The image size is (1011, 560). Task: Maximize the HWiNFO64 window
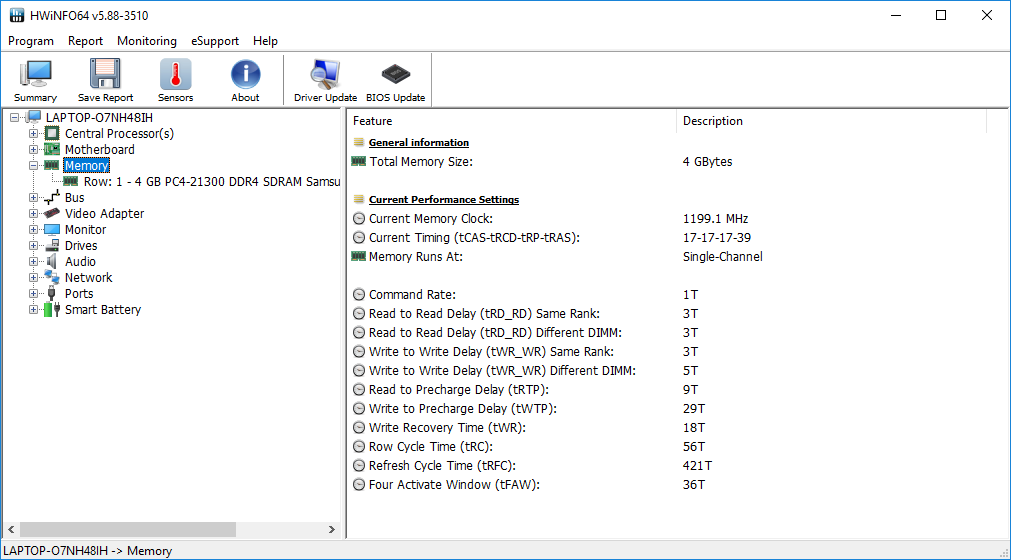[x=941, y=15]
